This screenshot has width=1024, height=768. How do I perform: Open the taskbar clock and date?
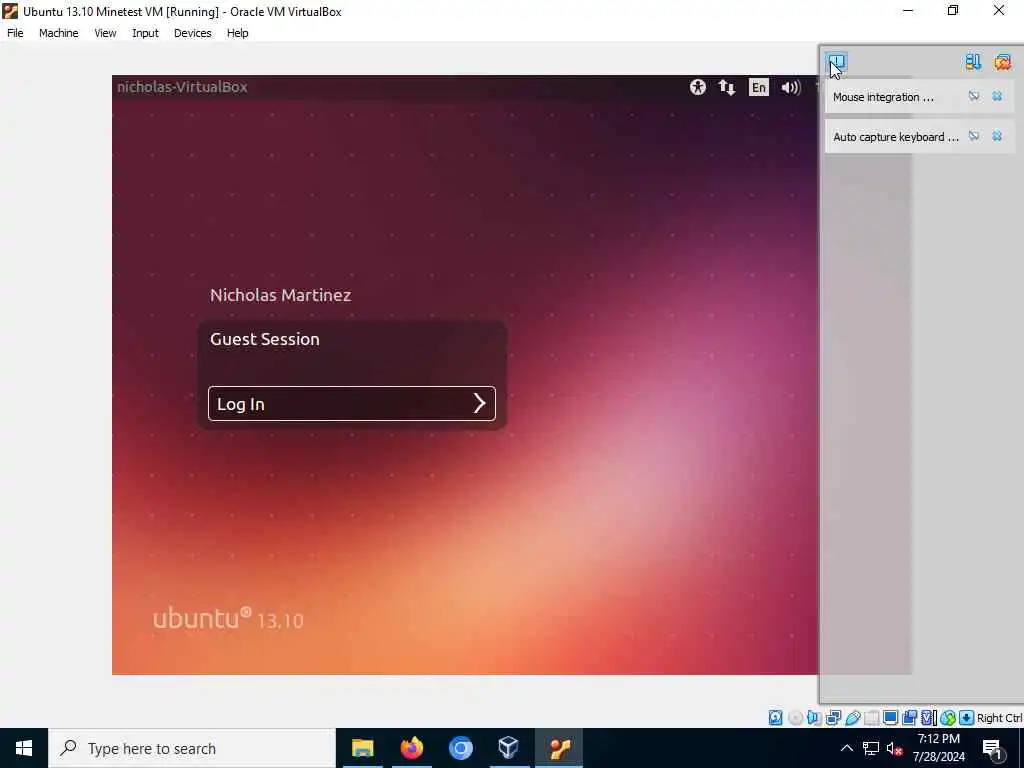click(x=938, y=748)
